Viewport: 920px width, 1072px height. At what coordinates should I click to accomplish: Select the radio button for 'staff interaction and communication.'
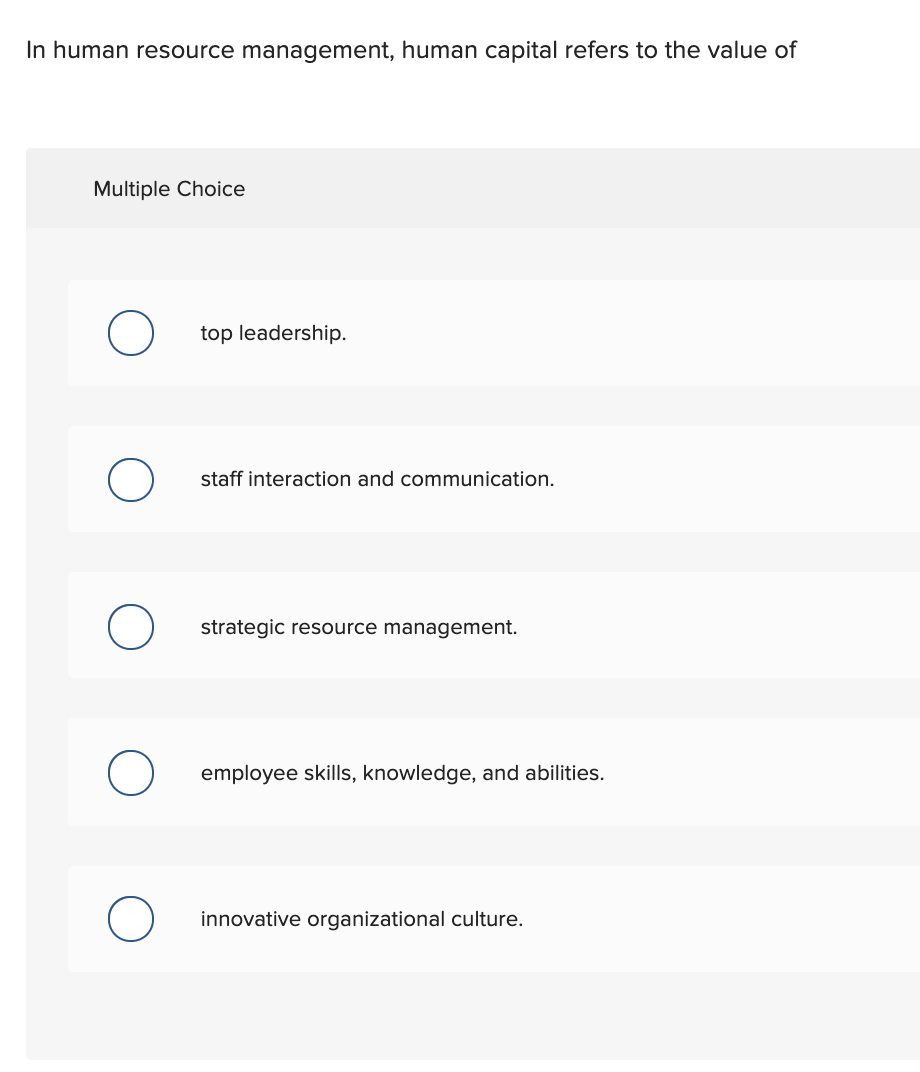coord(130,479)
